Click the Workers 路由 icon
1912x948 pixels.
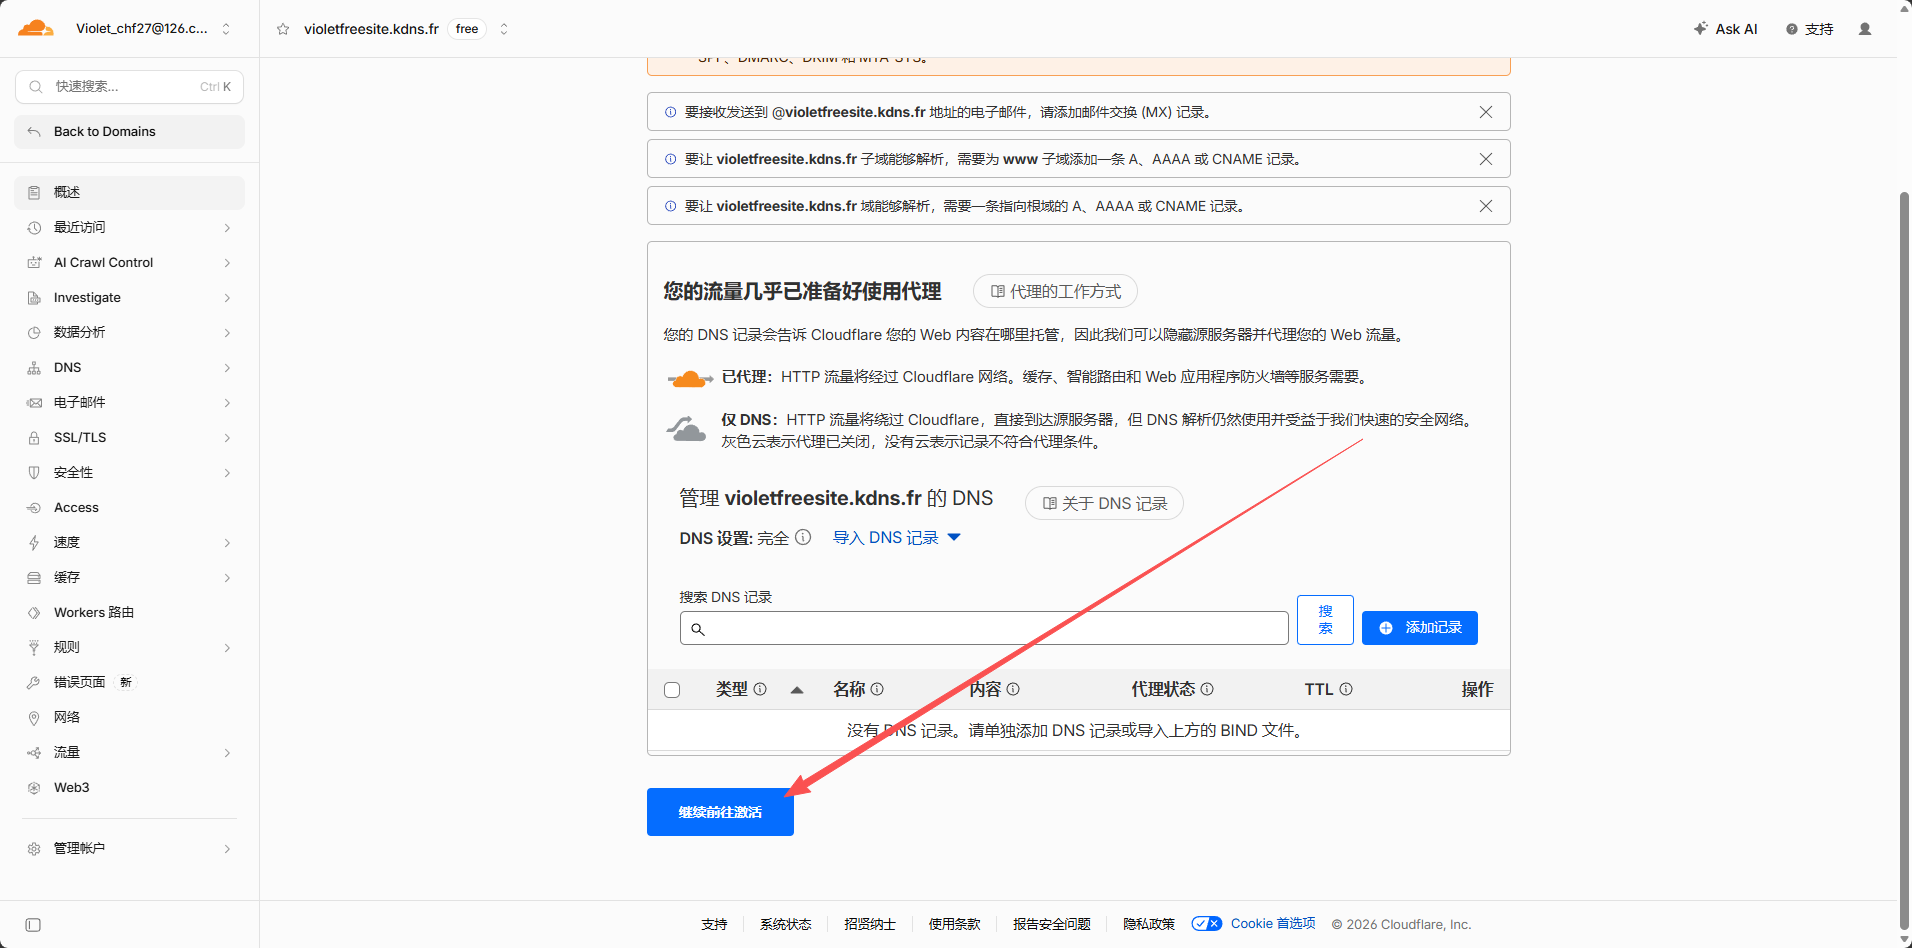[34, 613]
